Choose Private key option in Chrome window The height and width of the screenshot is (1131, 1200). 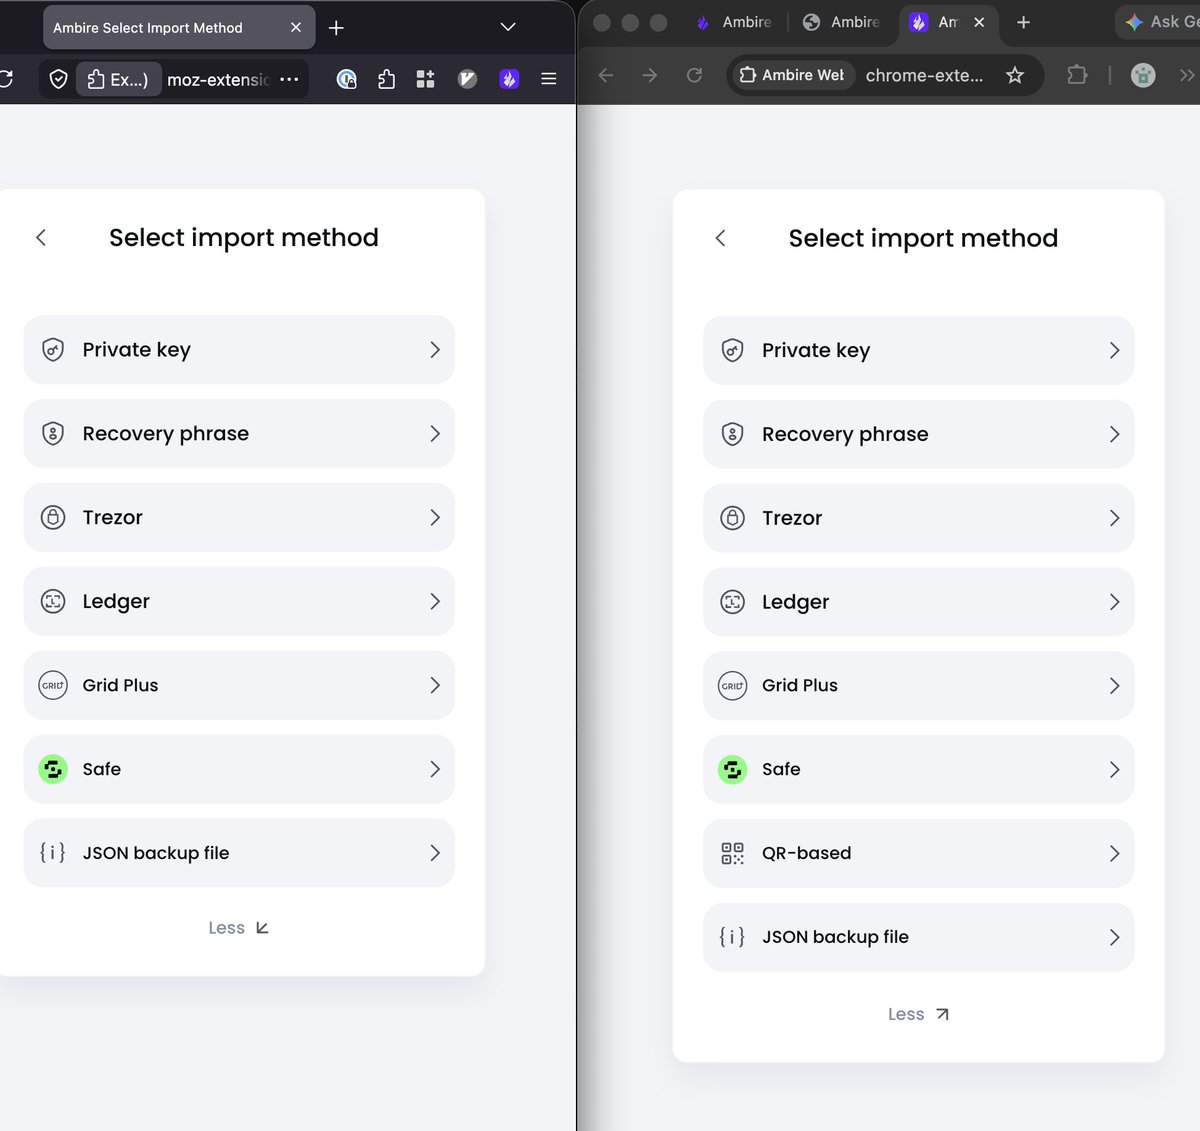pyautogui.click(x=919, y=350)
